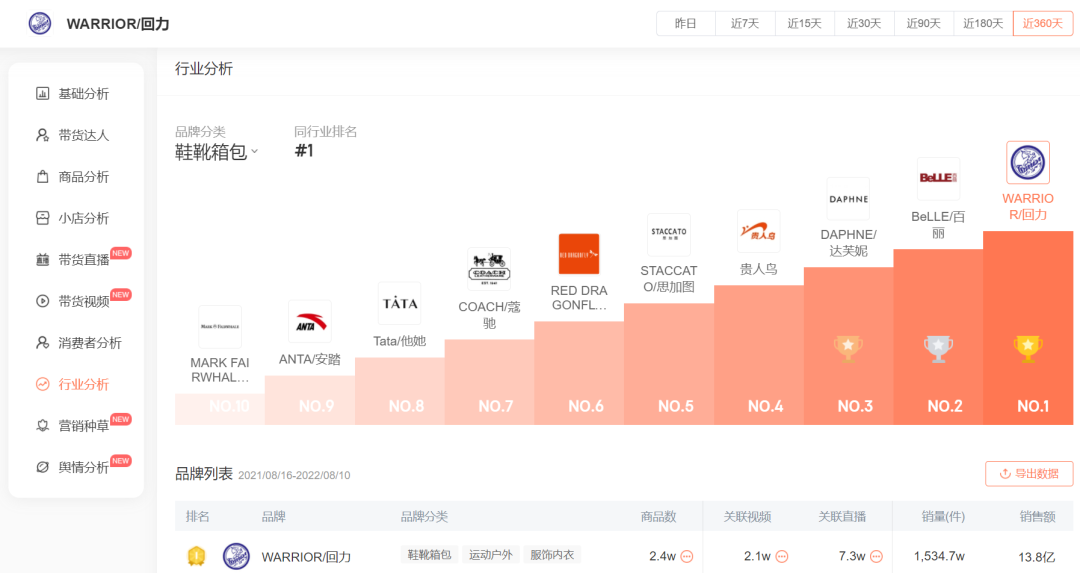
Task: Click the 带货达人 person icon
Action: [43, 135]
